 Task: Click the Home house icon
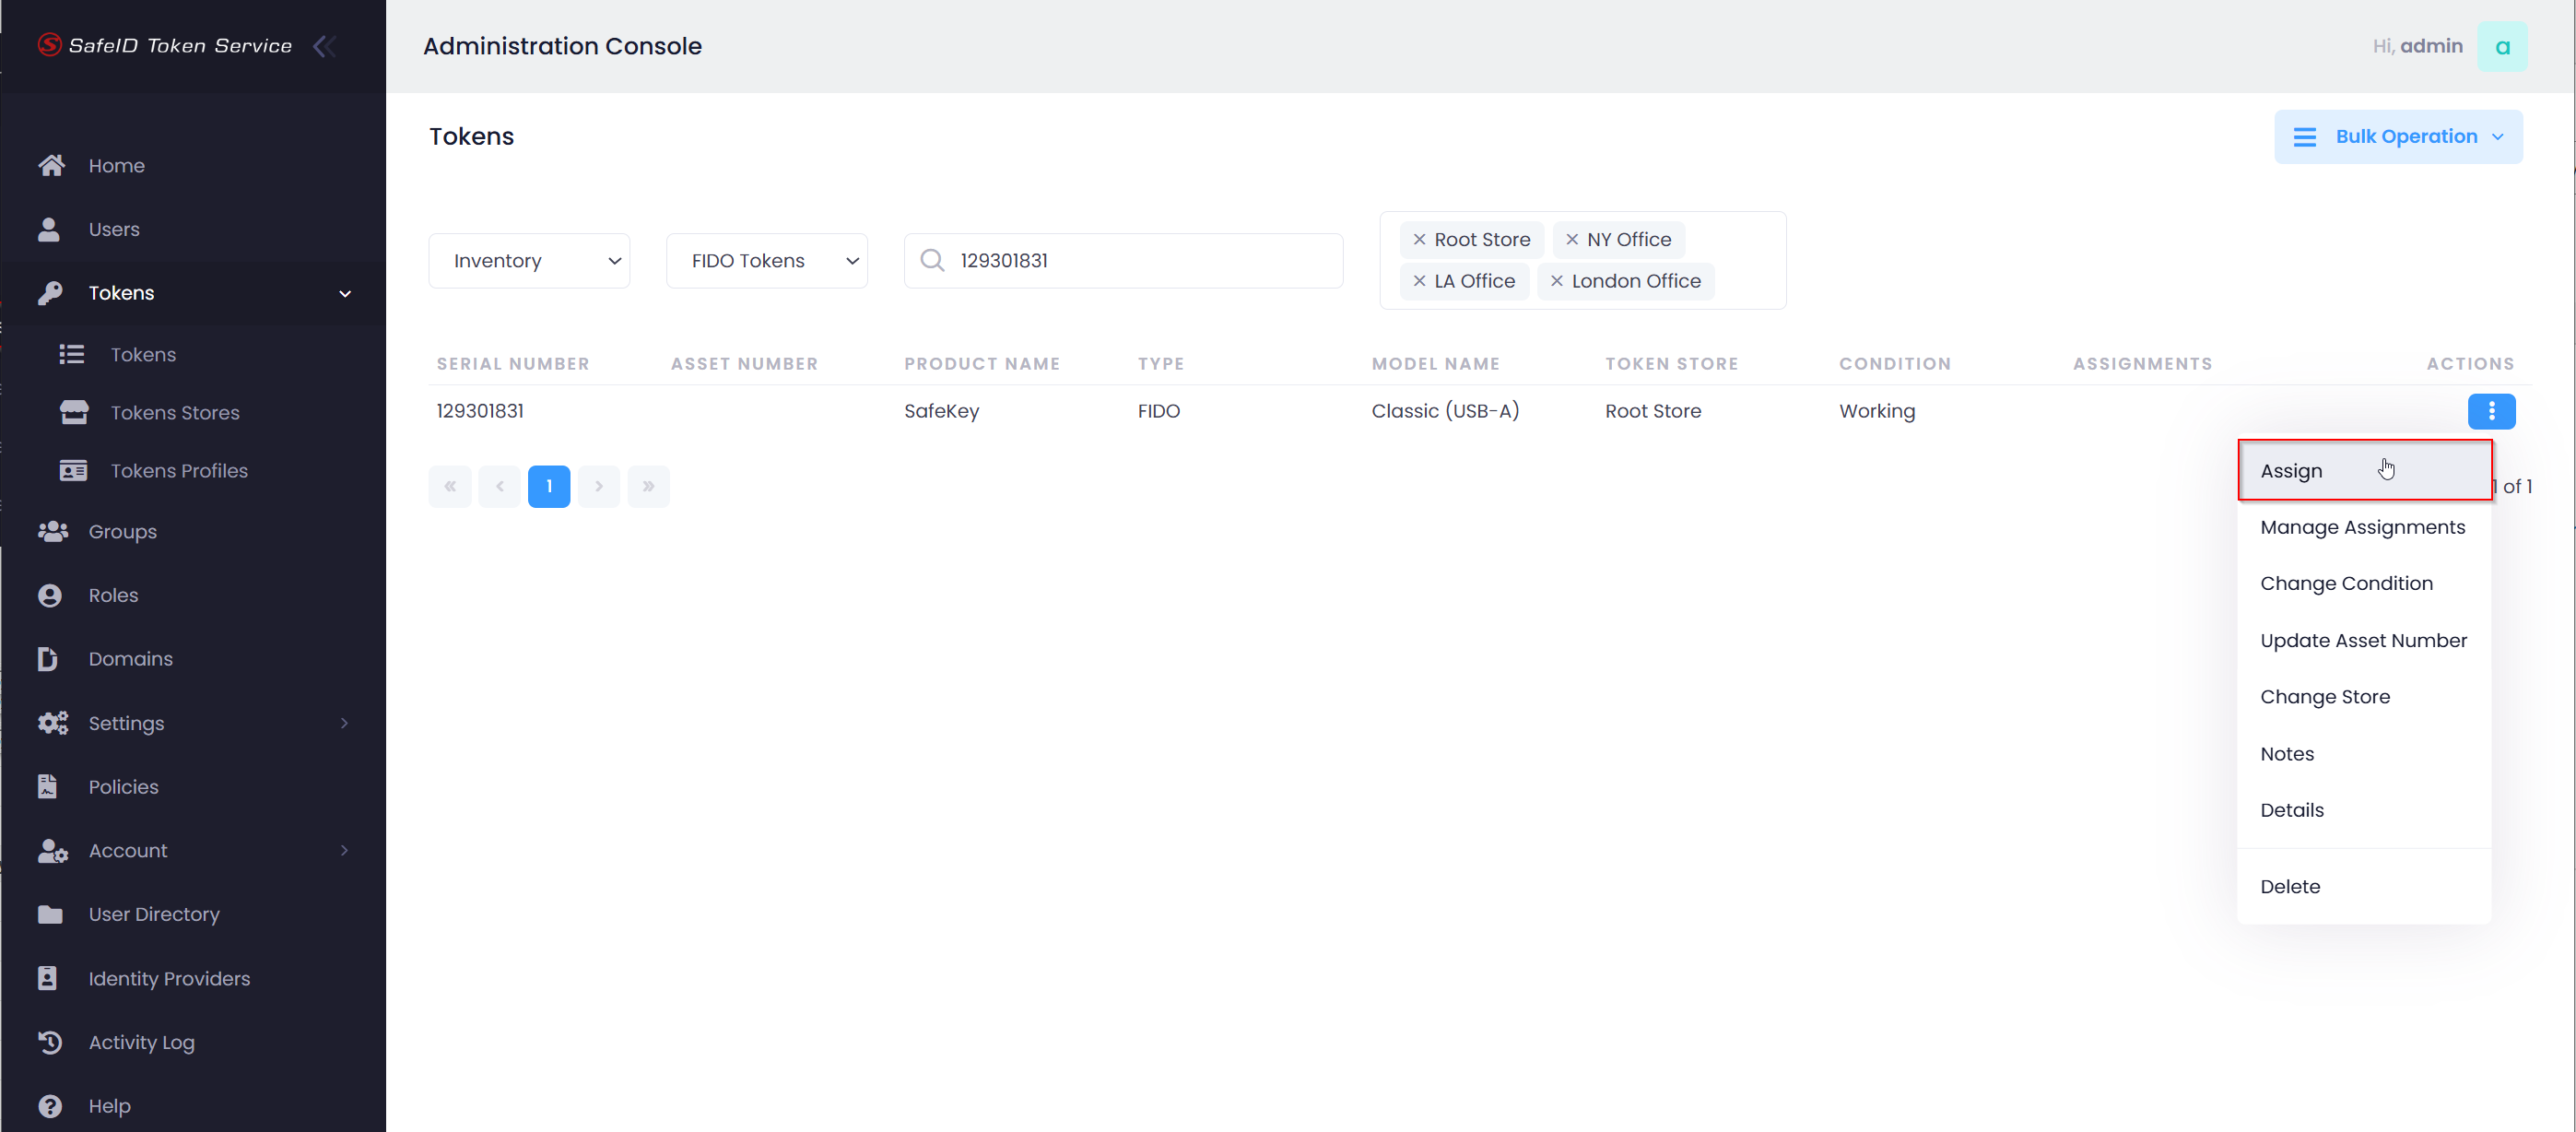(x=52, y=165)
